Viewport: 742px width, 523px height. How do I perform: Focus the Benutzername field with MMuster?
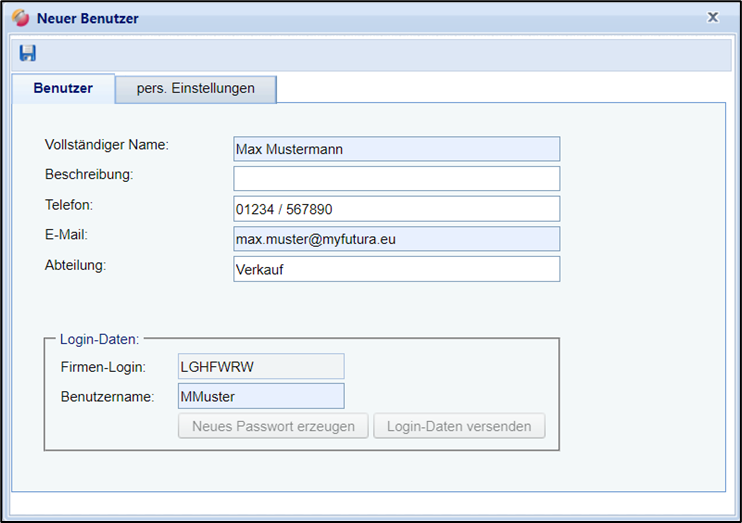[x=260, y=396]
